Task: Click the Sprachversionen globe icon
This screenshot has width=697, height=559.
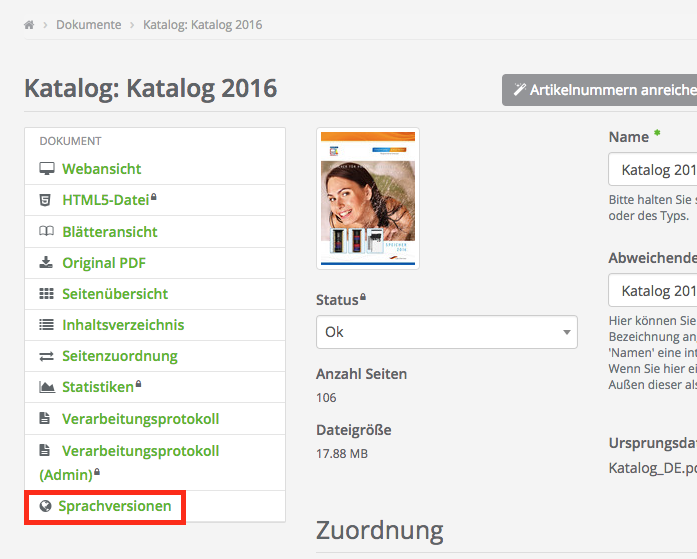Action: (45, 507)
